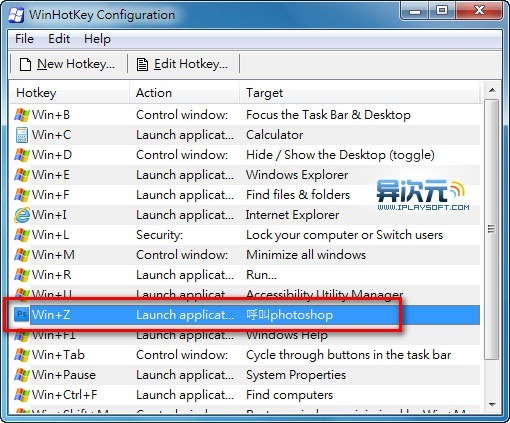Screen dimensions: 510x423
Task: Click the Windows flag icon of Win+D
Action: (x=22, y=155)
